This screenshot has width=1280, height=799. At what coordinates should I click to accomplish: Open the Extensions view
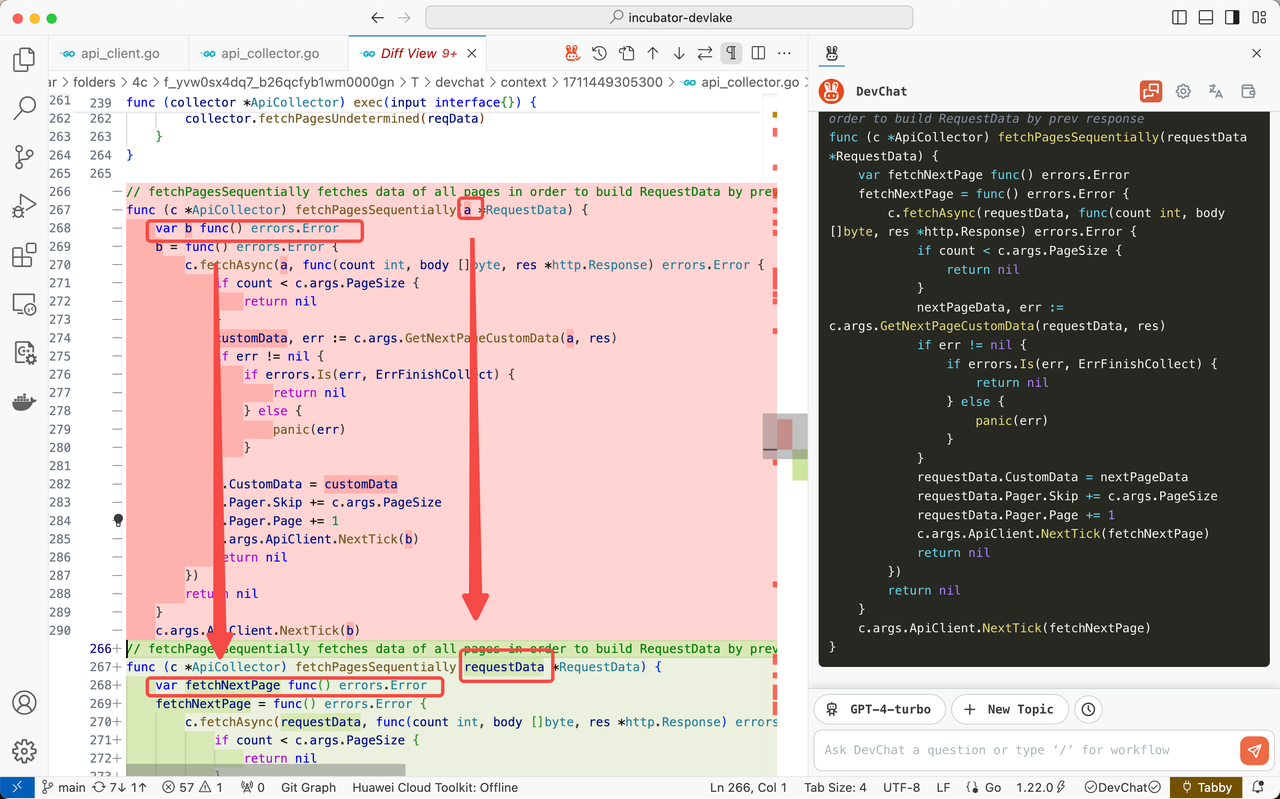24,255
